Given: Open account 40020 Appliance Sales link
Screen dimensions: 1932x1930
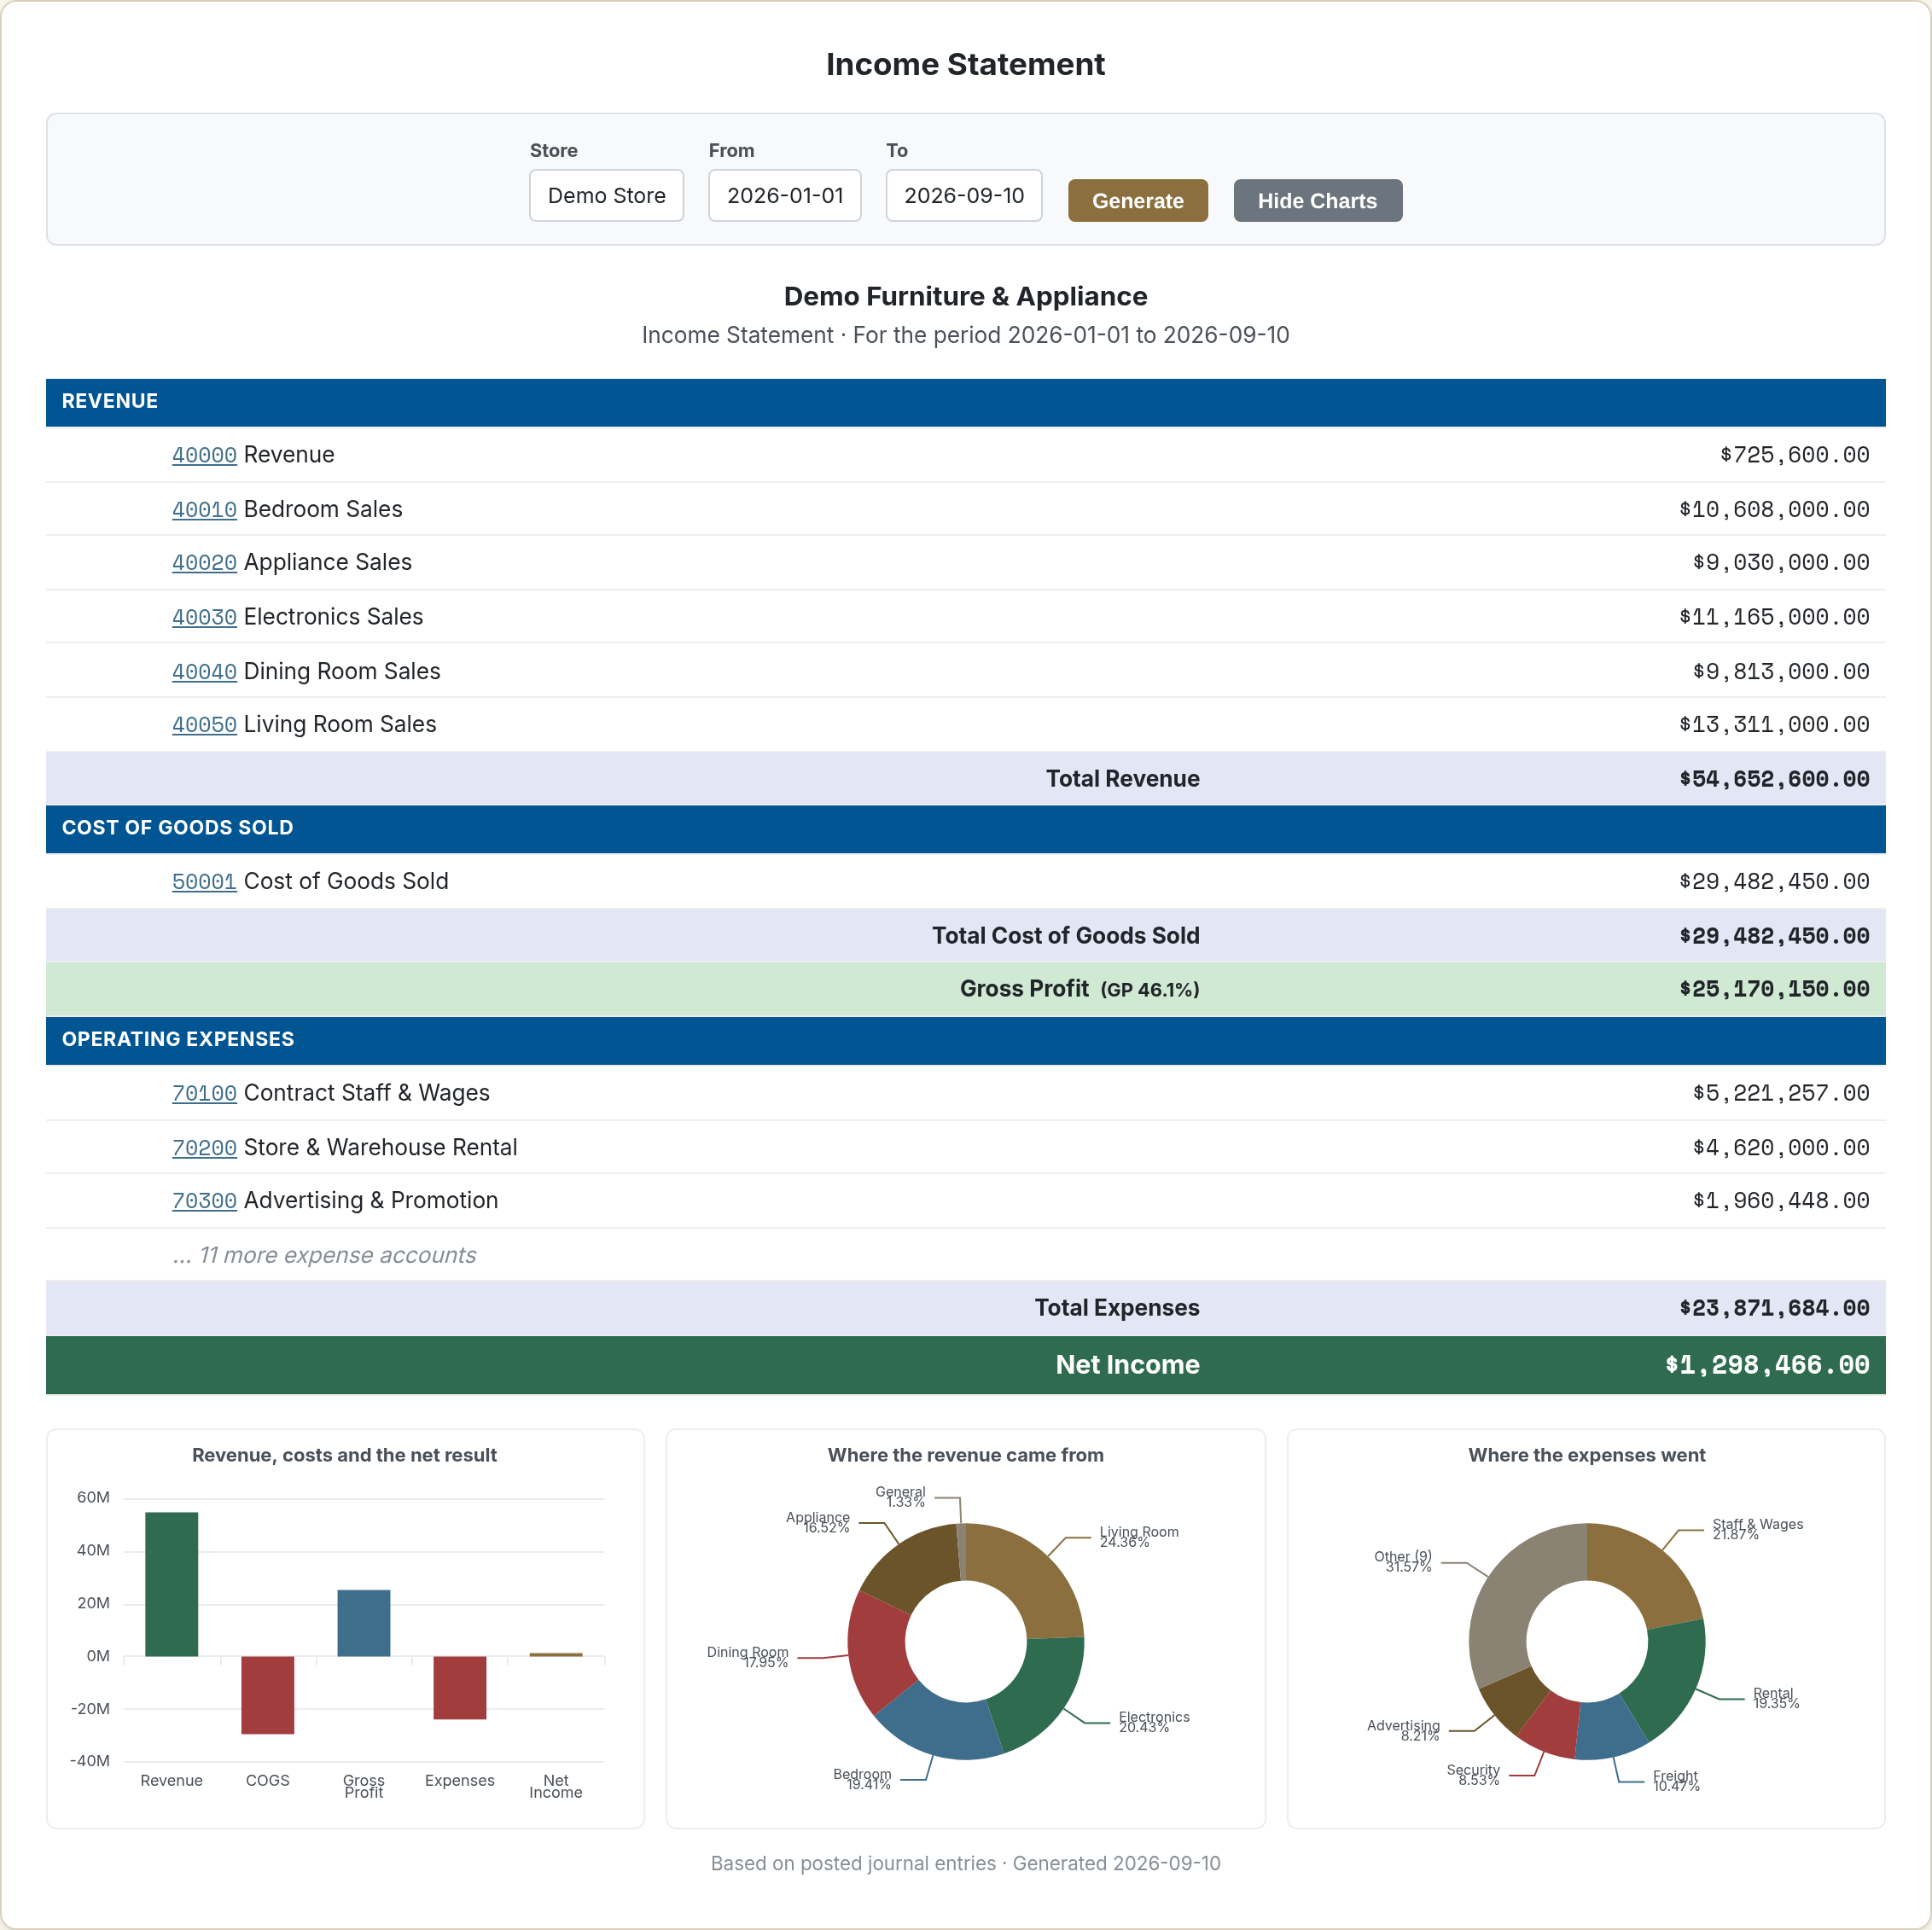Looking at the screenshot, I should tap(204, 563).
